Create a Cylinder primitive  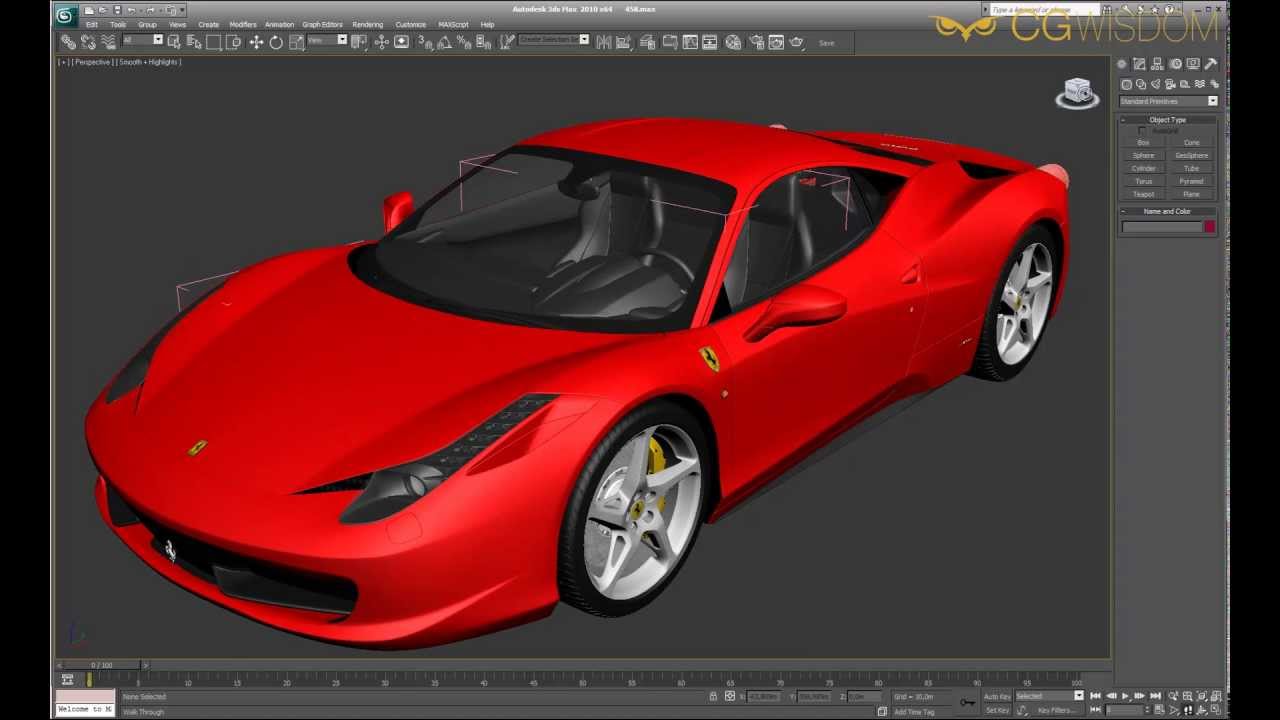click(x=1143, y=169)
